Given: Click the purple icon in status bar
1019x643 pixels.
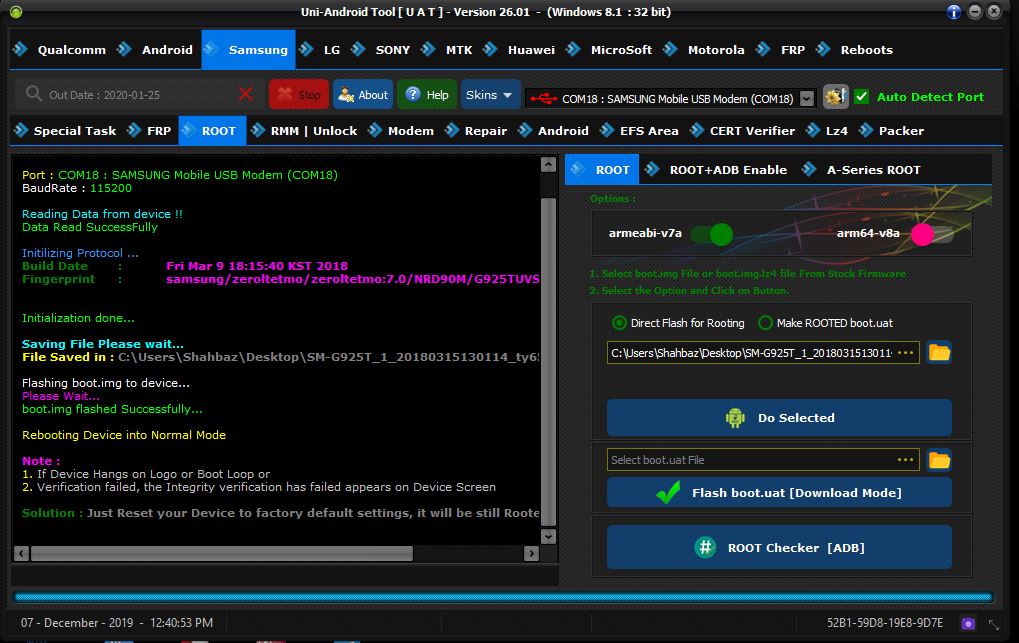Looking at the screenshot, I should click(x=967, y=623).
